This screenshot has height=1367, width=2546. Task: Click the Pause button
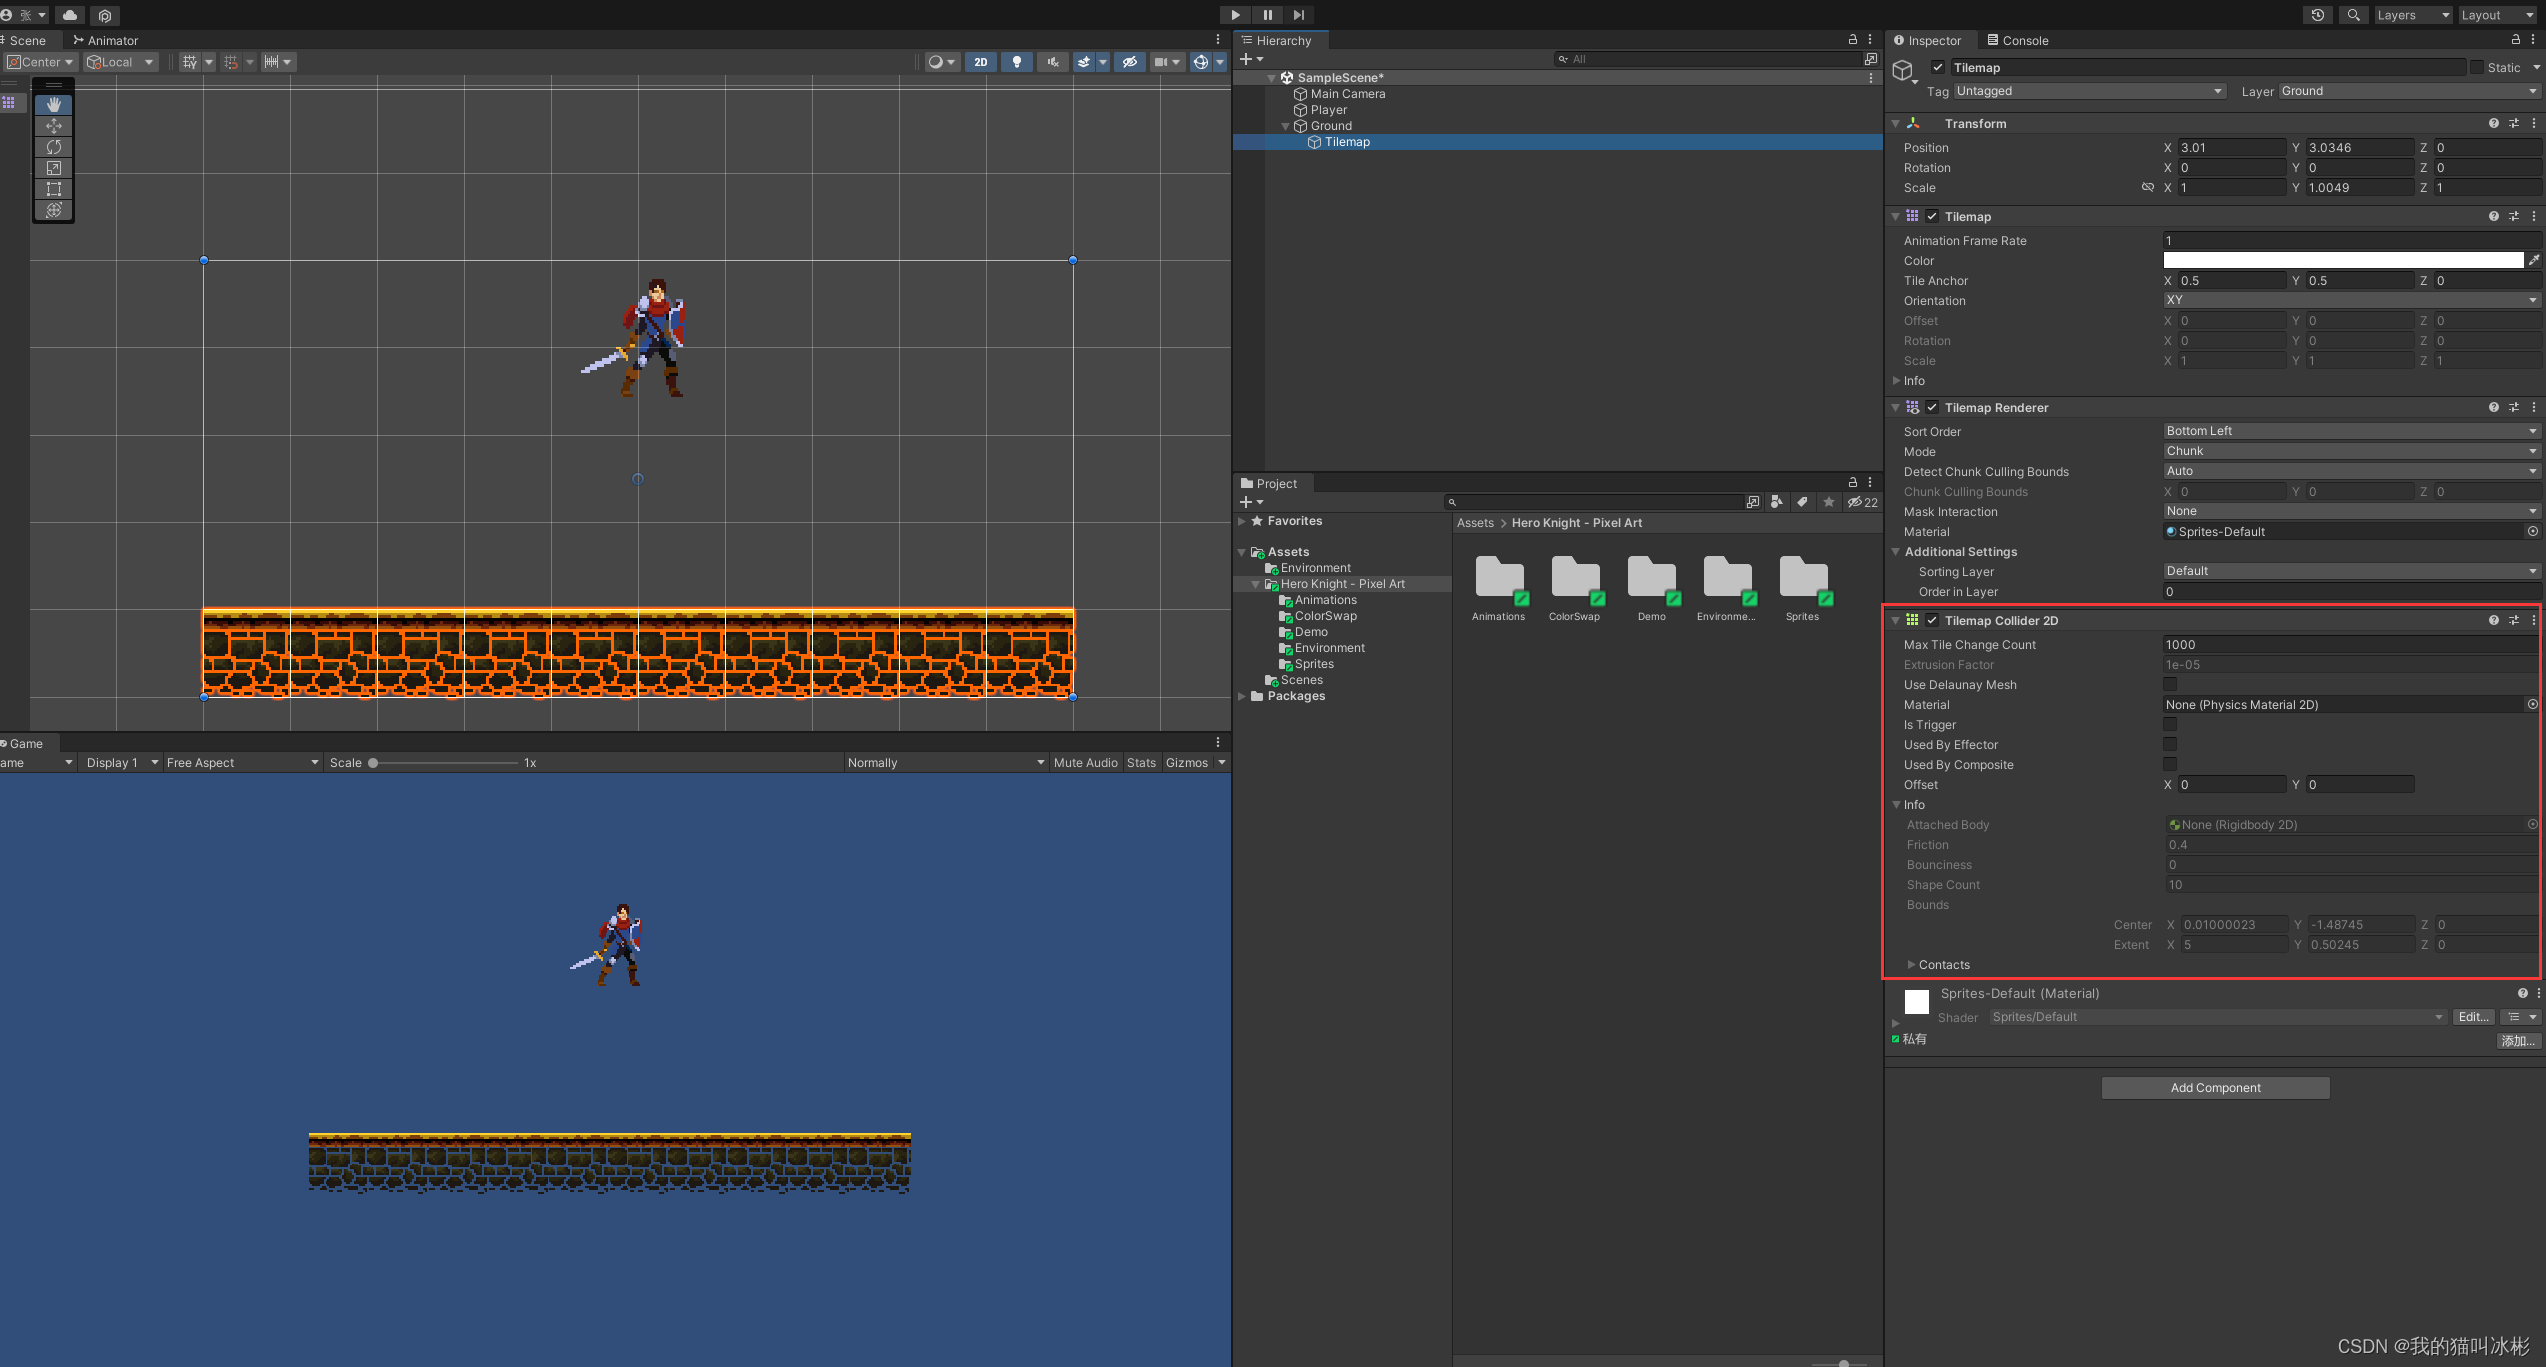point(1267,15)
